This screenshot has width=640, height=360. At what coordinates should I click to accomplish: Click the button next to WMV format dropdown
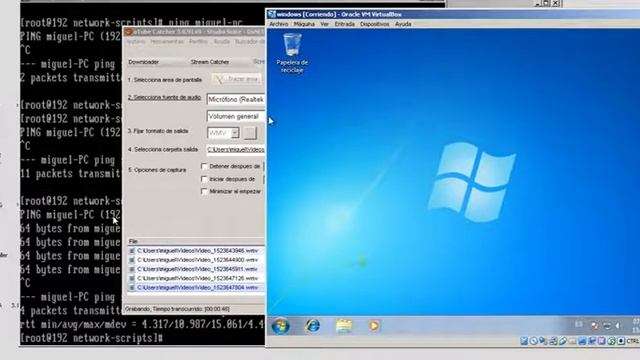pyautogui.click(x=250, y=133)
